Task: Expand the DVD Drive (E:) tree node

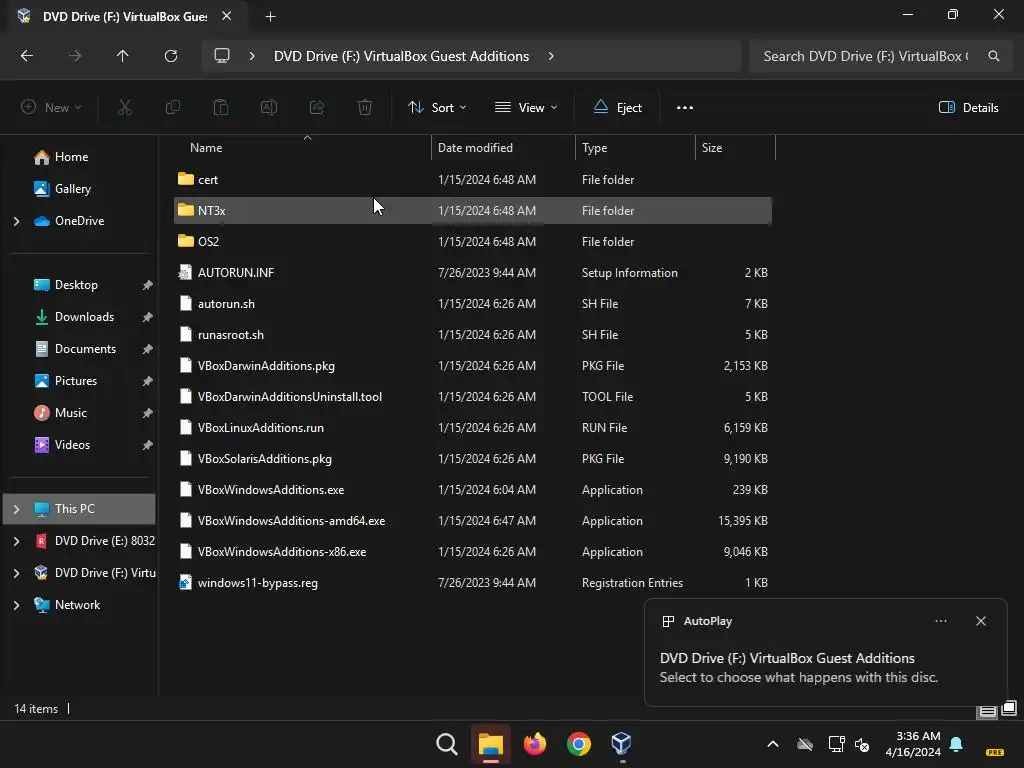Action: coord(16,541)
